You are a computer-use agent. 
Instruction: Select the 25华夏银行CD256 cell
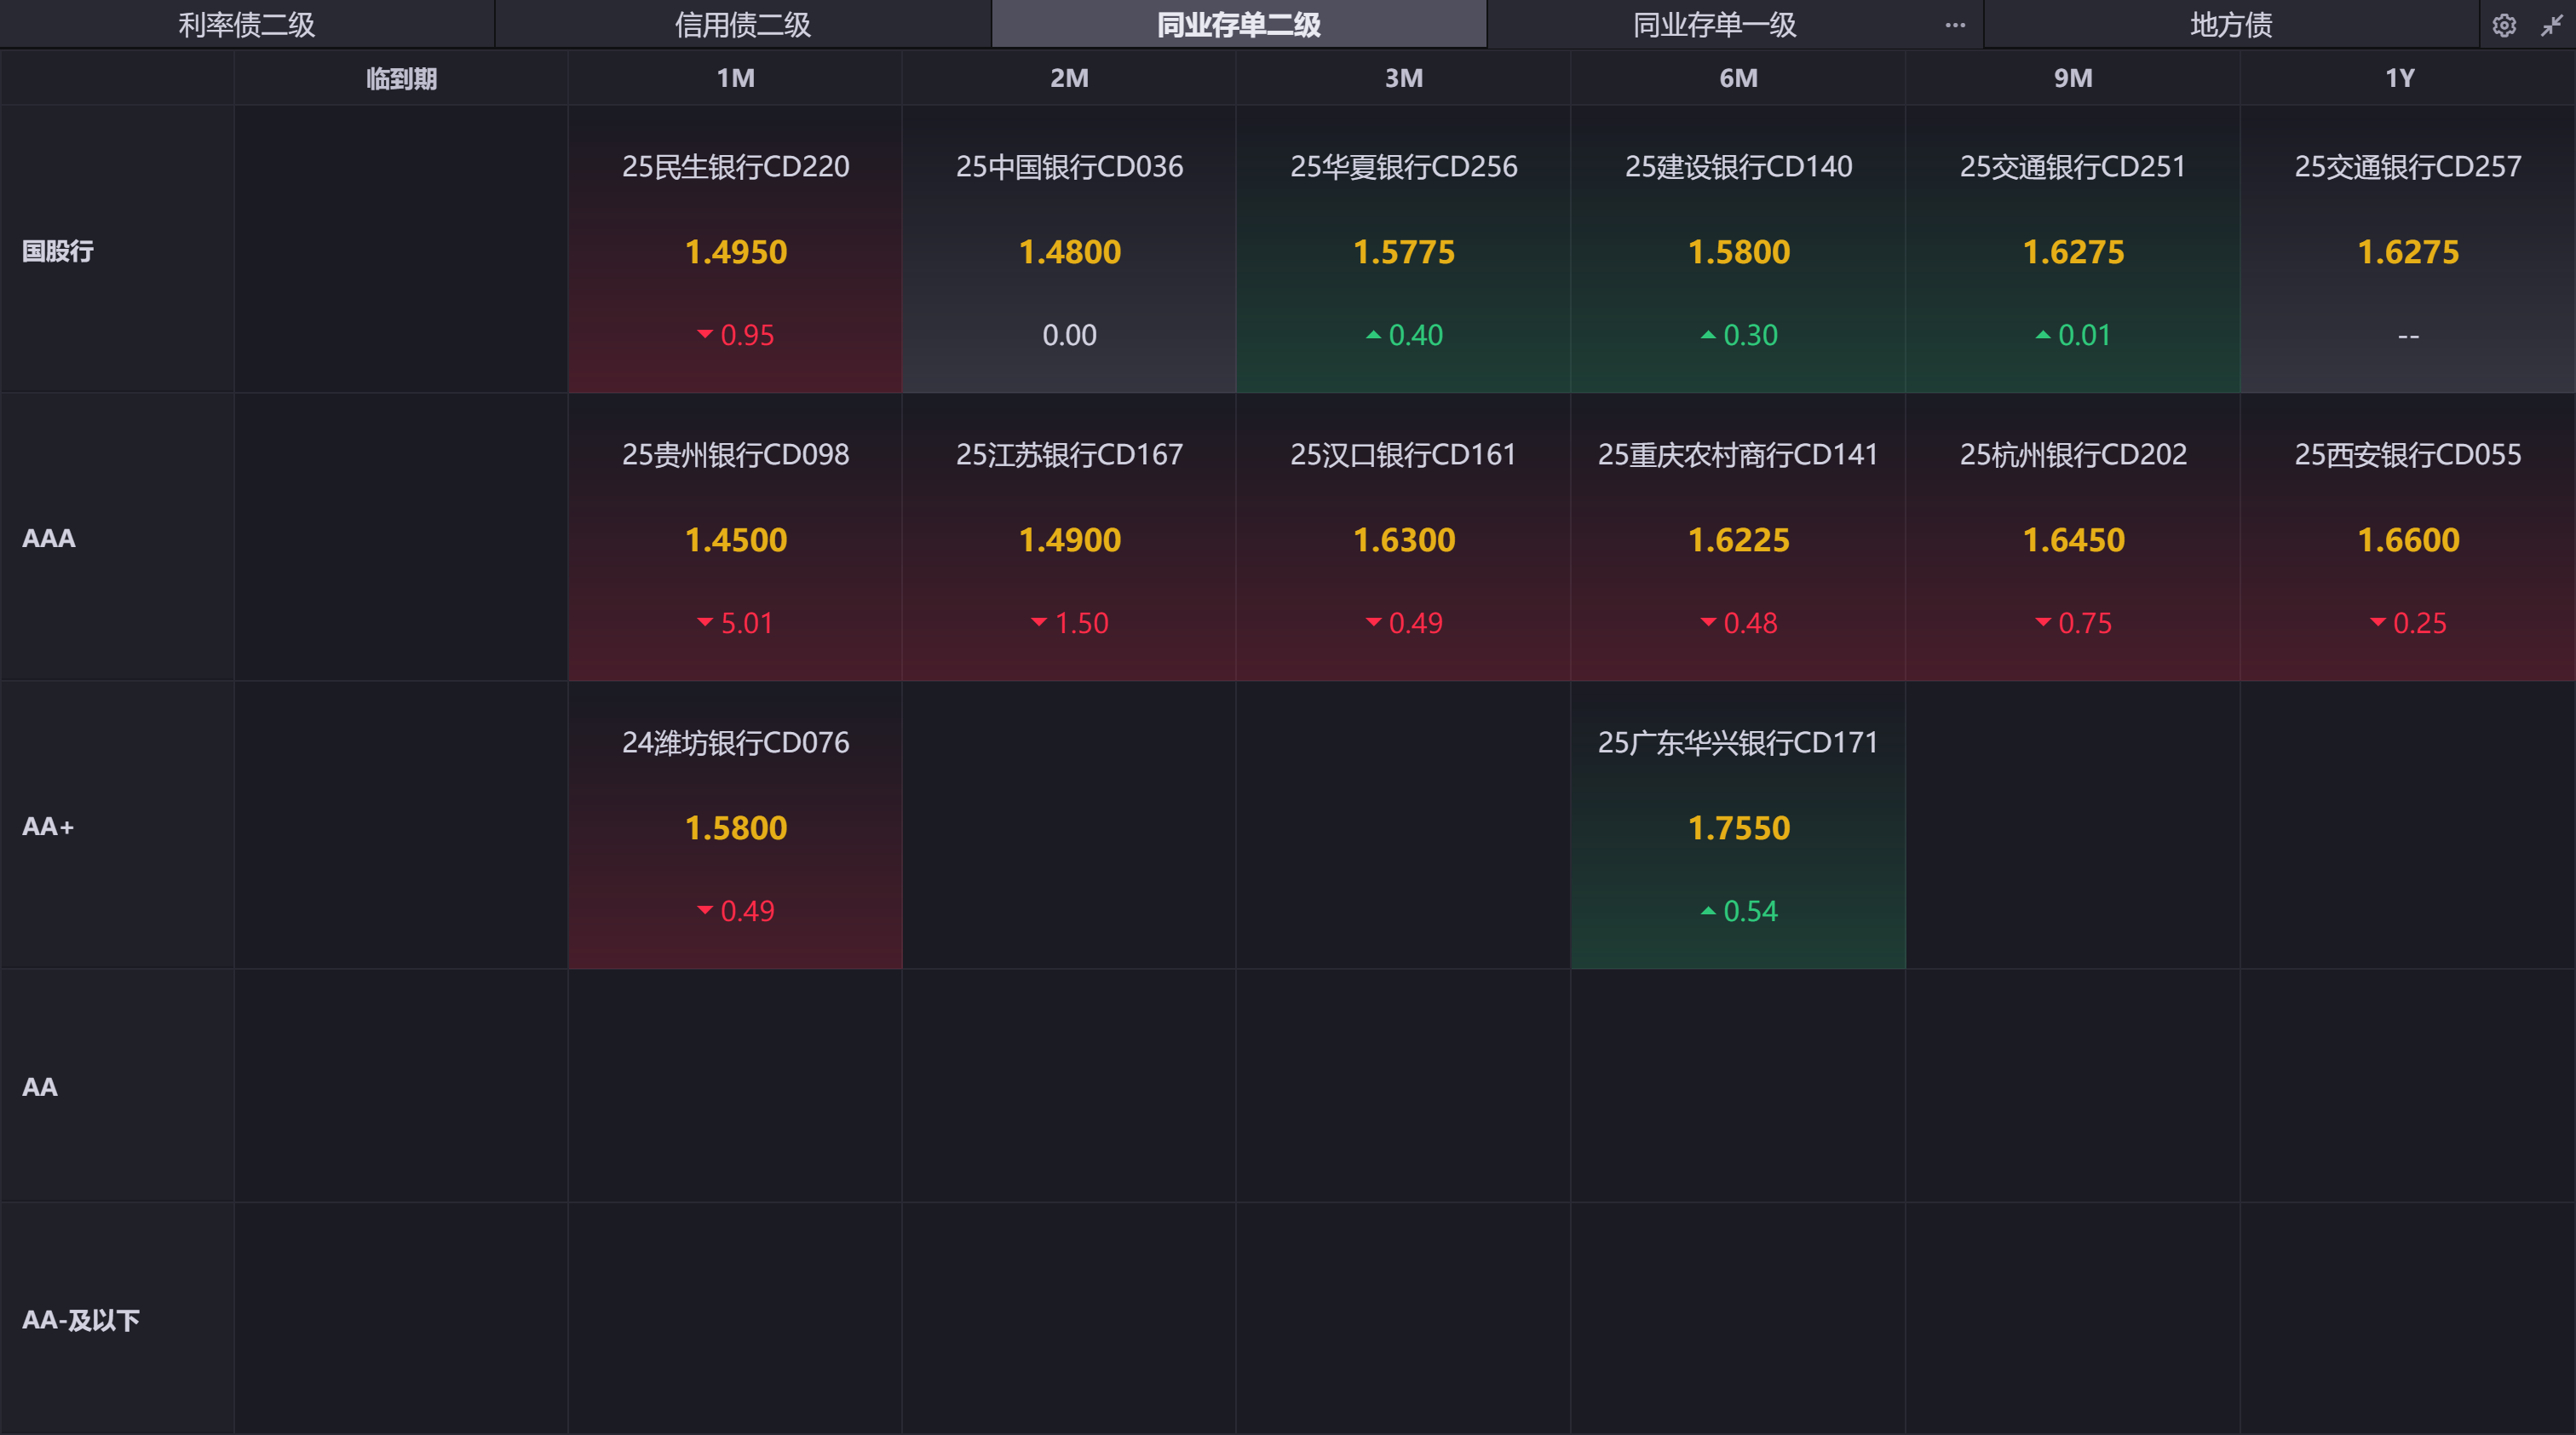[x=1403, y=250]
